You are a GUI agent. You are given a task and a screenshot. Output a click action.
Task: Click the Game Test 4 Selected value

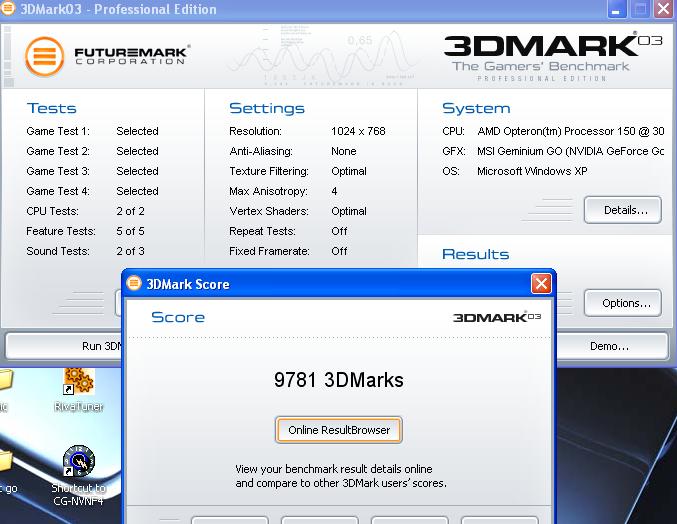point(137,191)
